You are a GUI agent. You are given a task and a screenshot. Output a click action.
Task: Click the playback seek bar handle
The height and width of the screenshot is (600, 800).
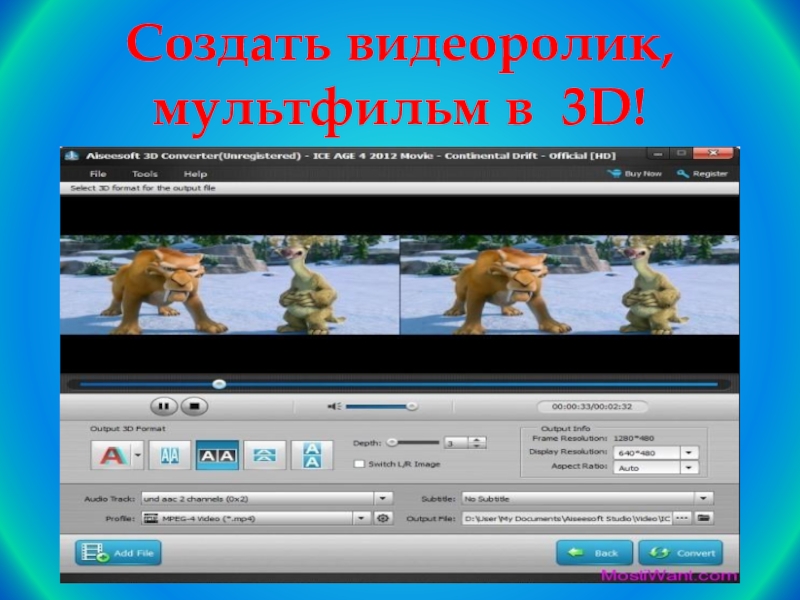219,384
